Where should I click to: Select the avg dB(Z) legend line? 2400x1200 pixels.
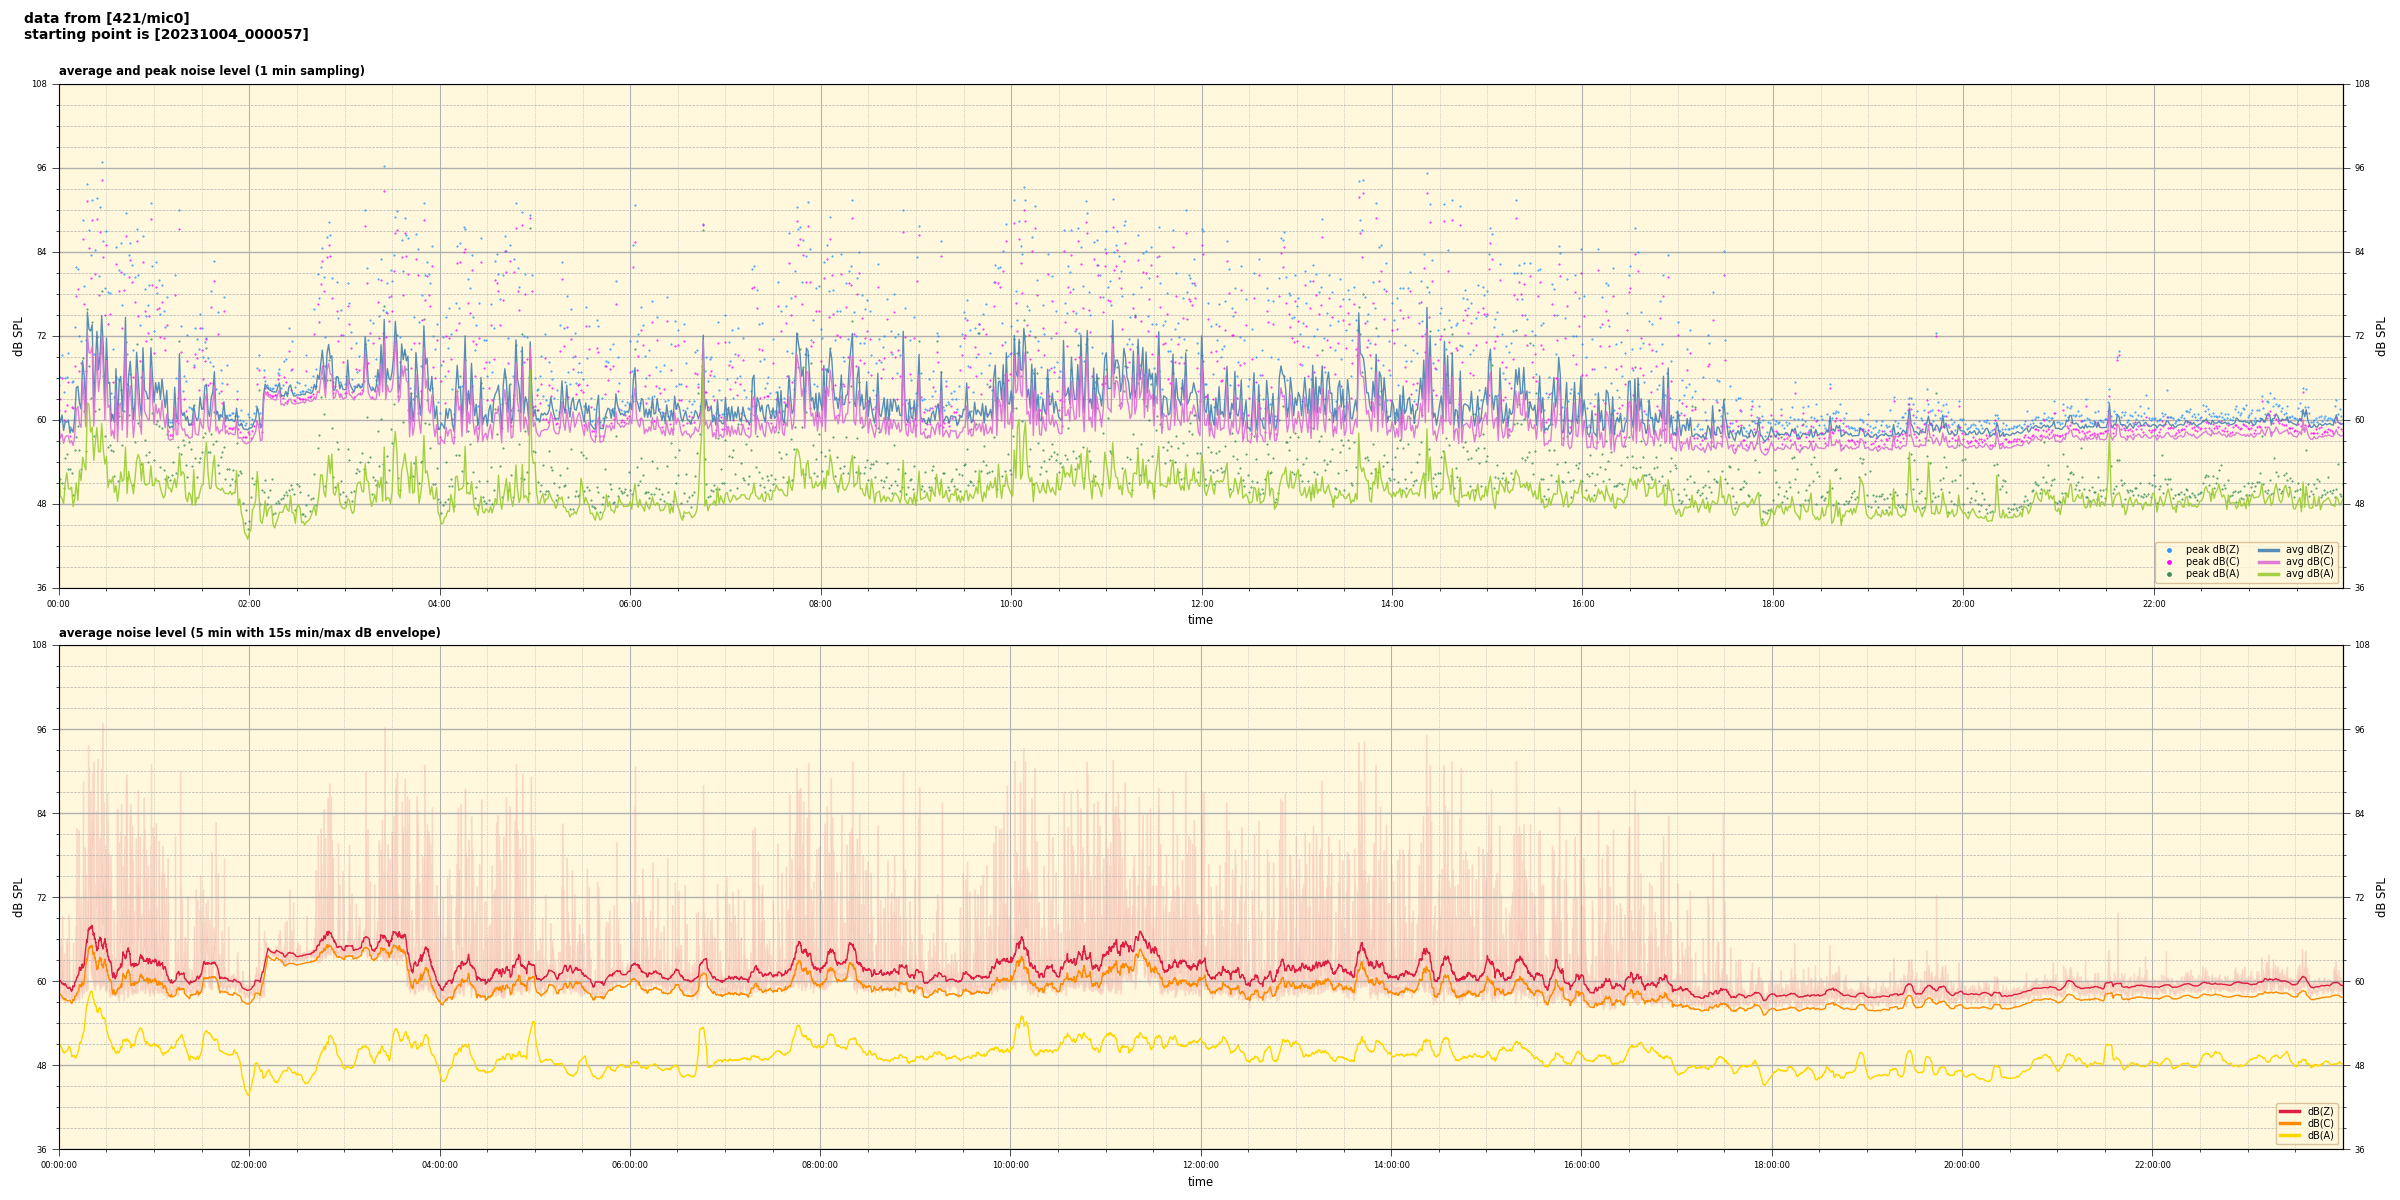2269,550
